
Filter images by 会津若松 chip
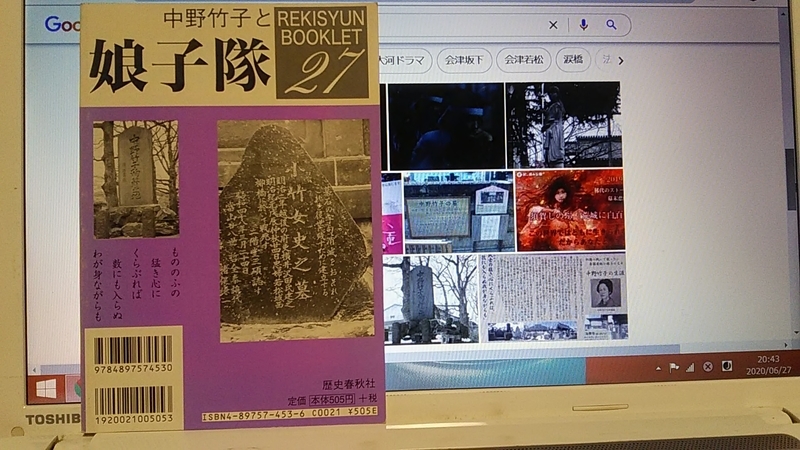click(x=523, y=60)
